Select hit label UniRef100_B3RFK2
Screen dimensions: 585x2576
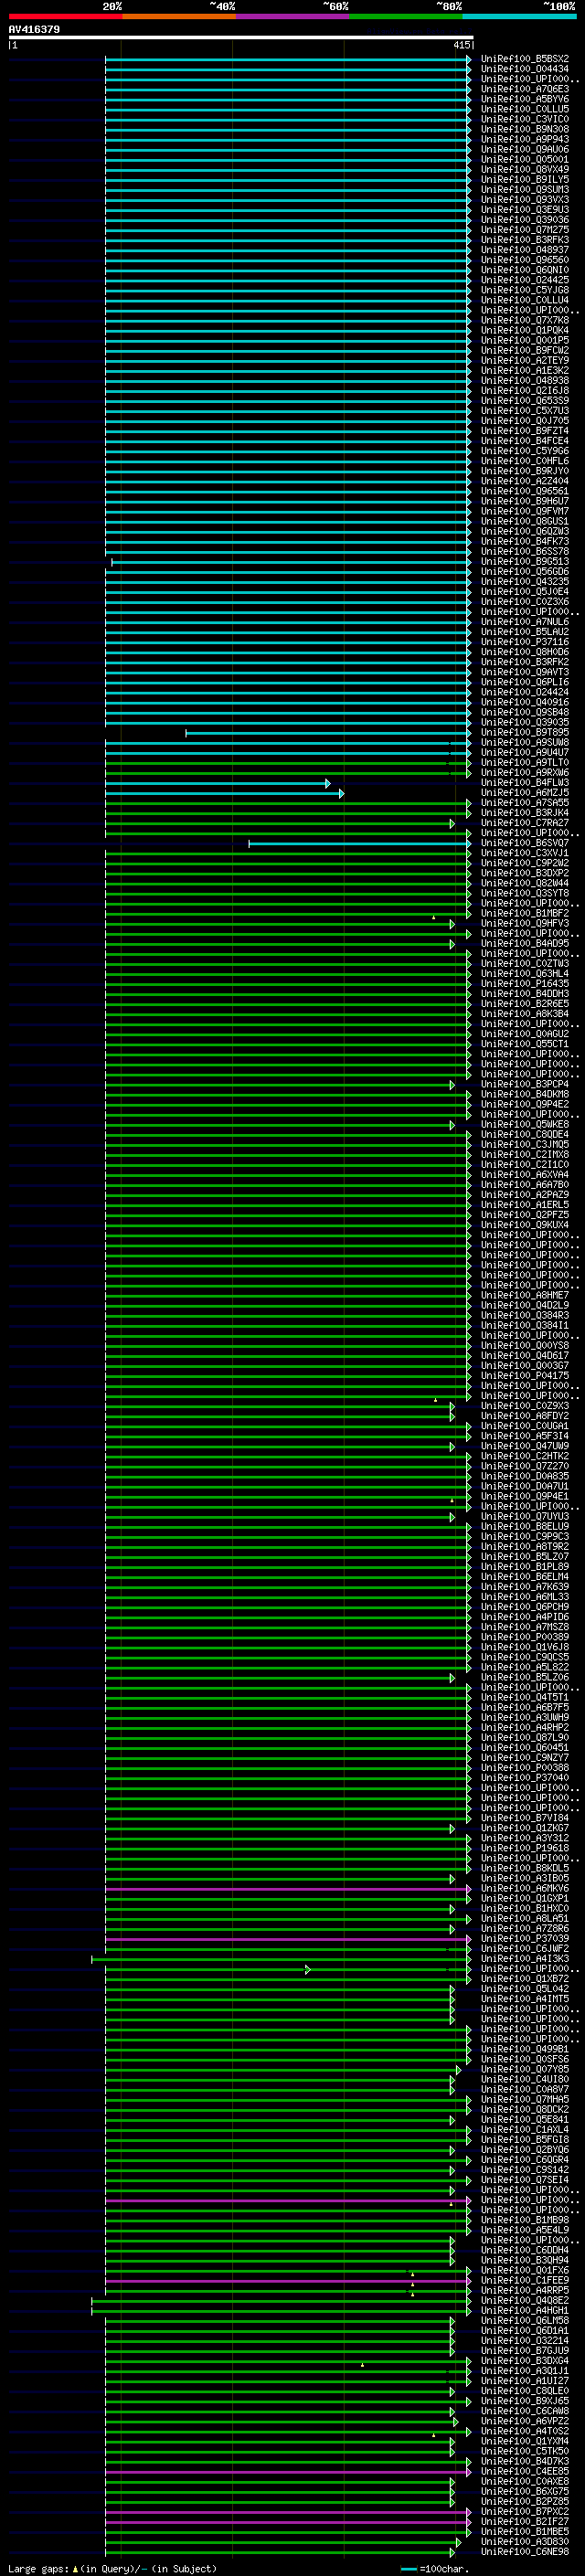coord(525,662)
